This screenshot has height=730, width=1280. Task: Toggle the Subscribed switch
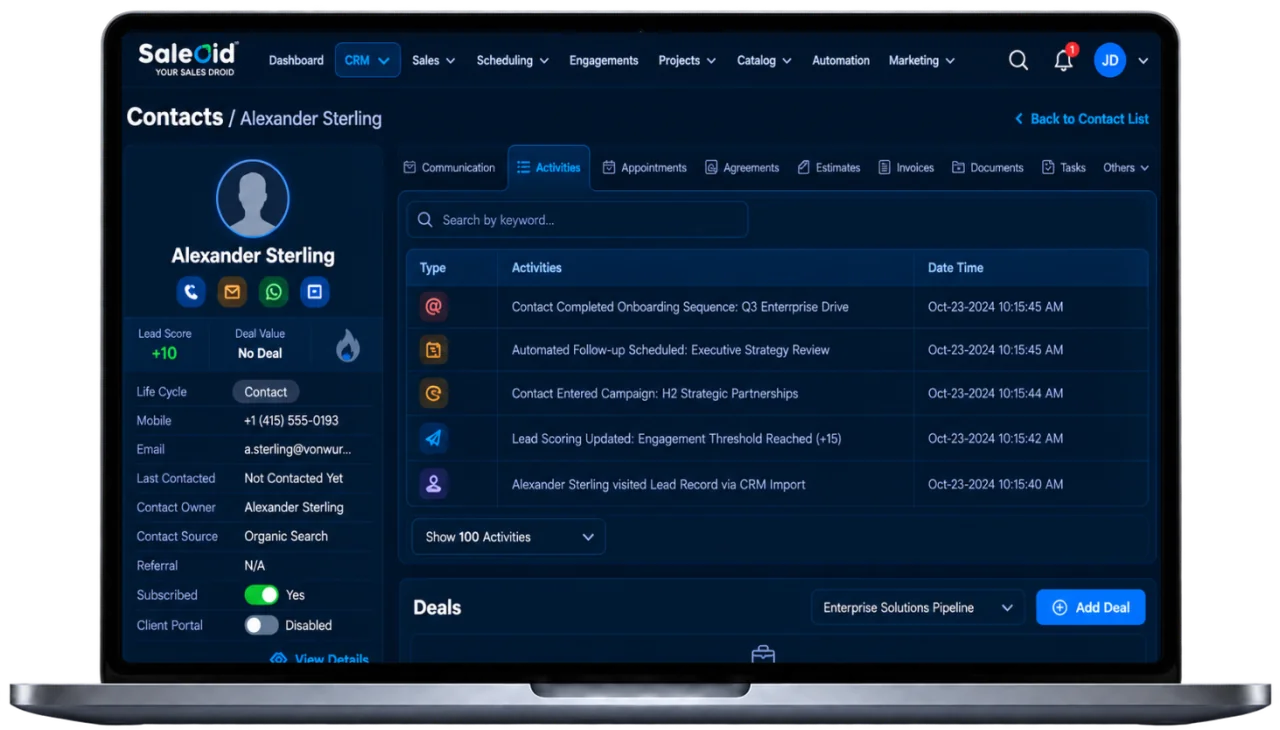pos(262,595)
